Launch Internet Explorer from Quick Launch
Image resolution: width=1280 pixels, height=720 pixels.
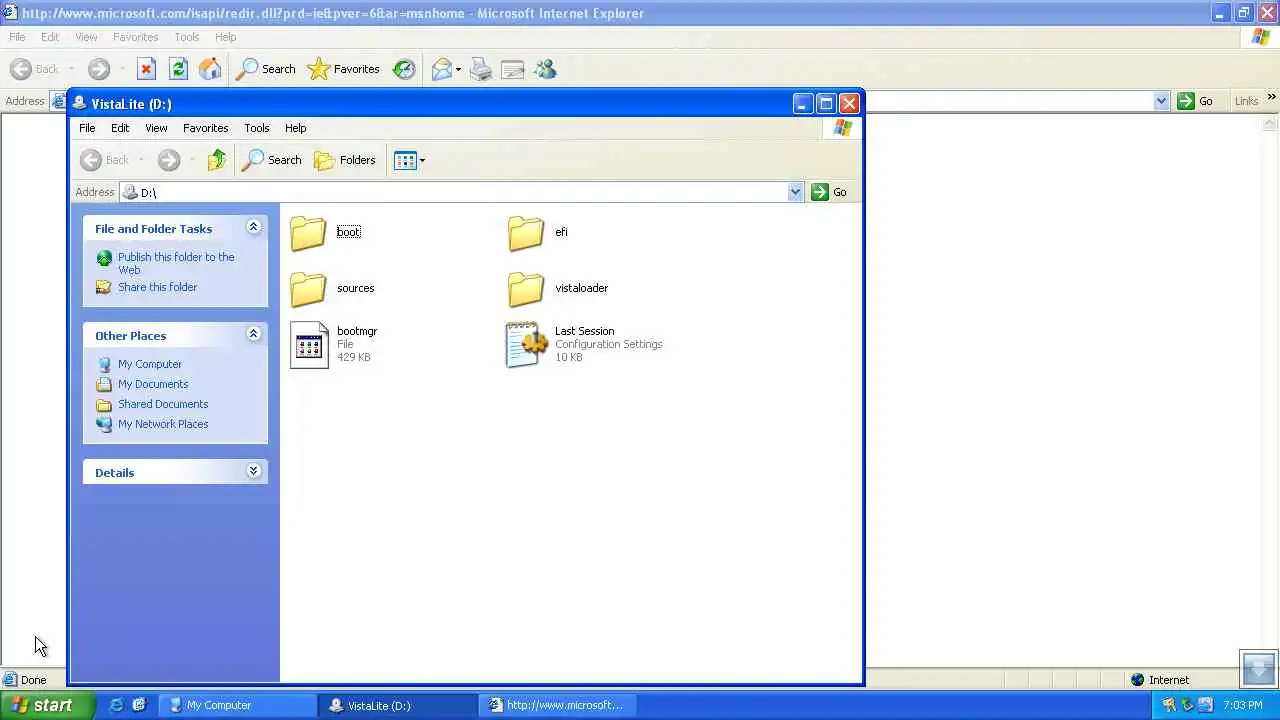[x=117, y=705]
